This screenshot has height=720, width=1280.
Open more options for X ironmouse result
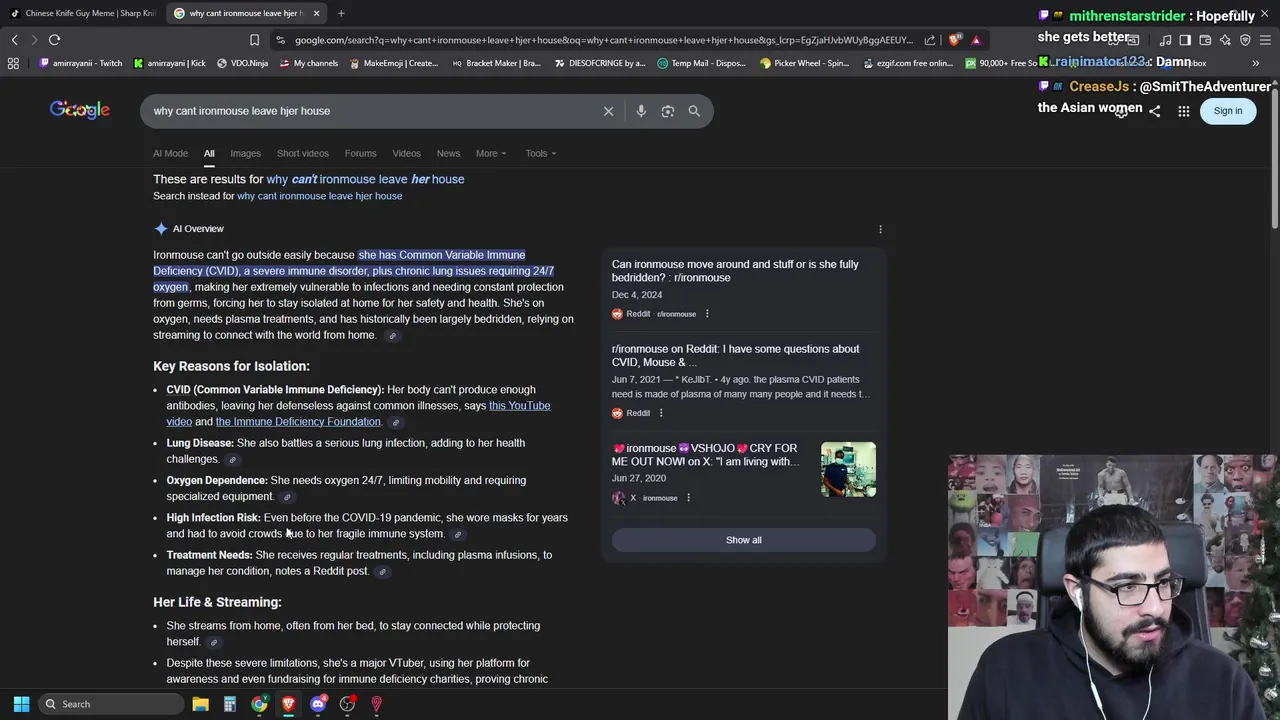[688, 498]
